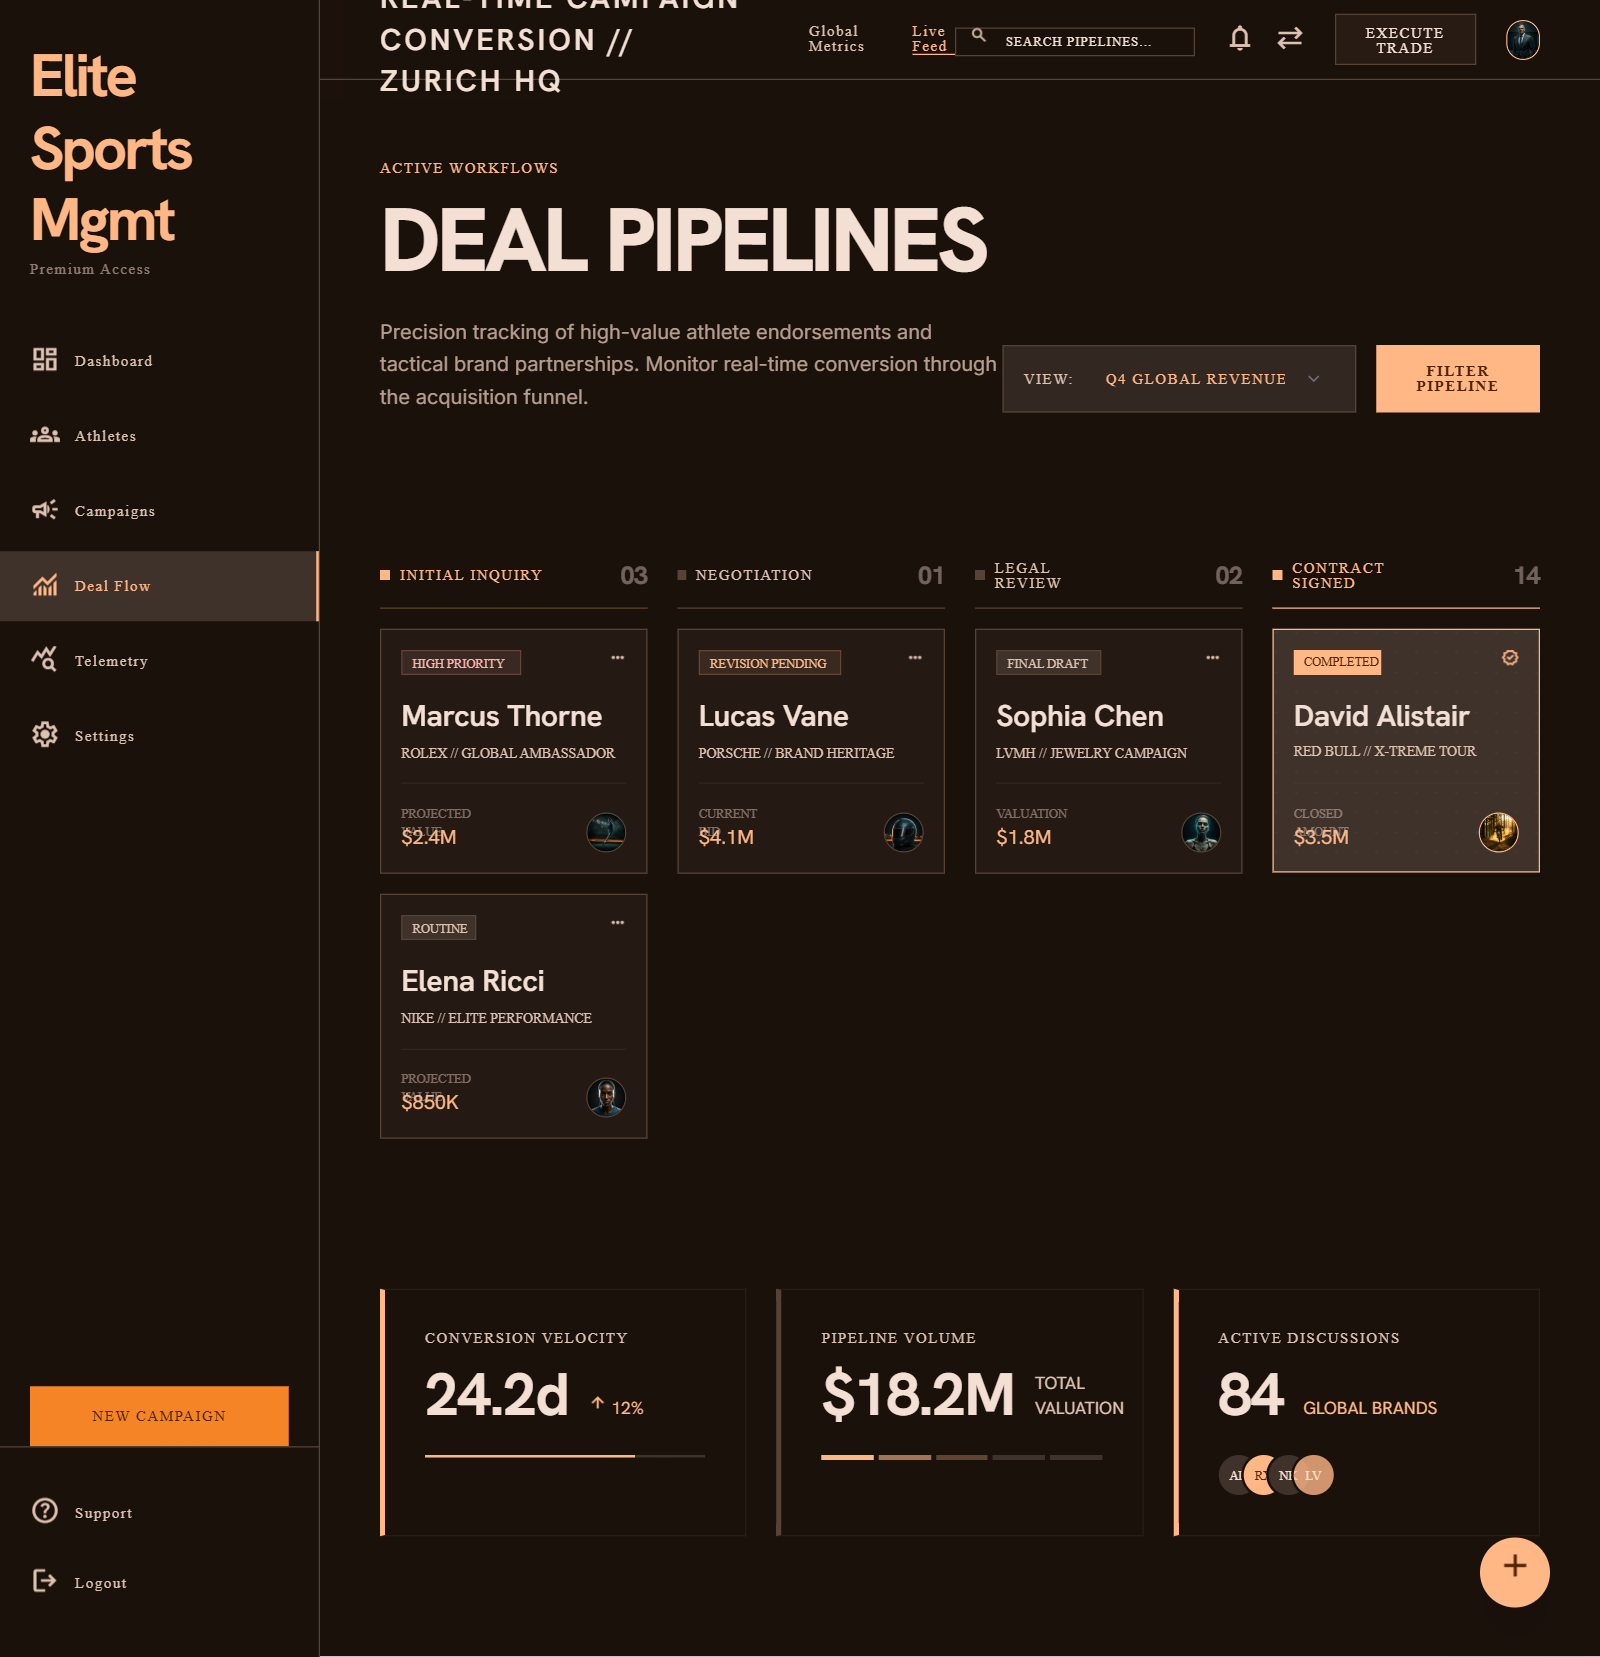Open Lucas Vane deal name

coord(773,716)
